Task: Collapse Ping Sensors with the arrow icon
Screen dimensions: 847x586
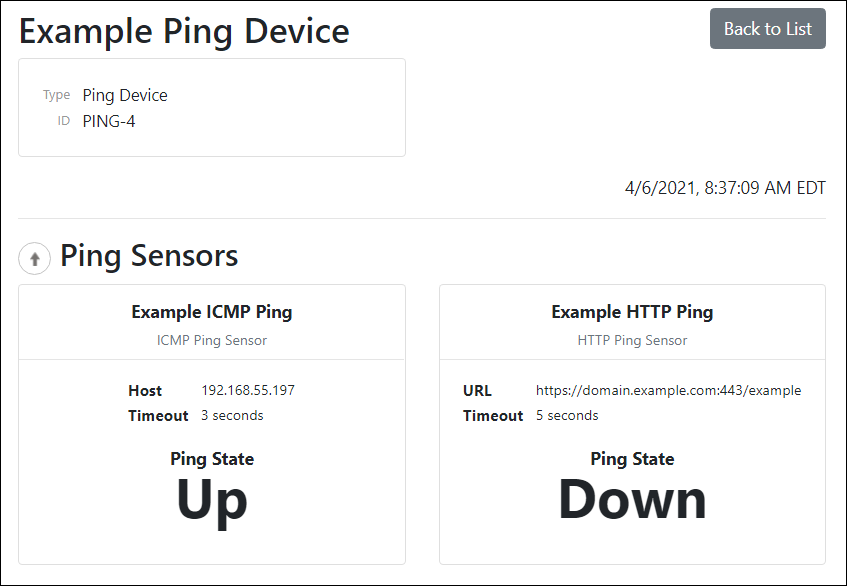Action: [x=34, y=259]
